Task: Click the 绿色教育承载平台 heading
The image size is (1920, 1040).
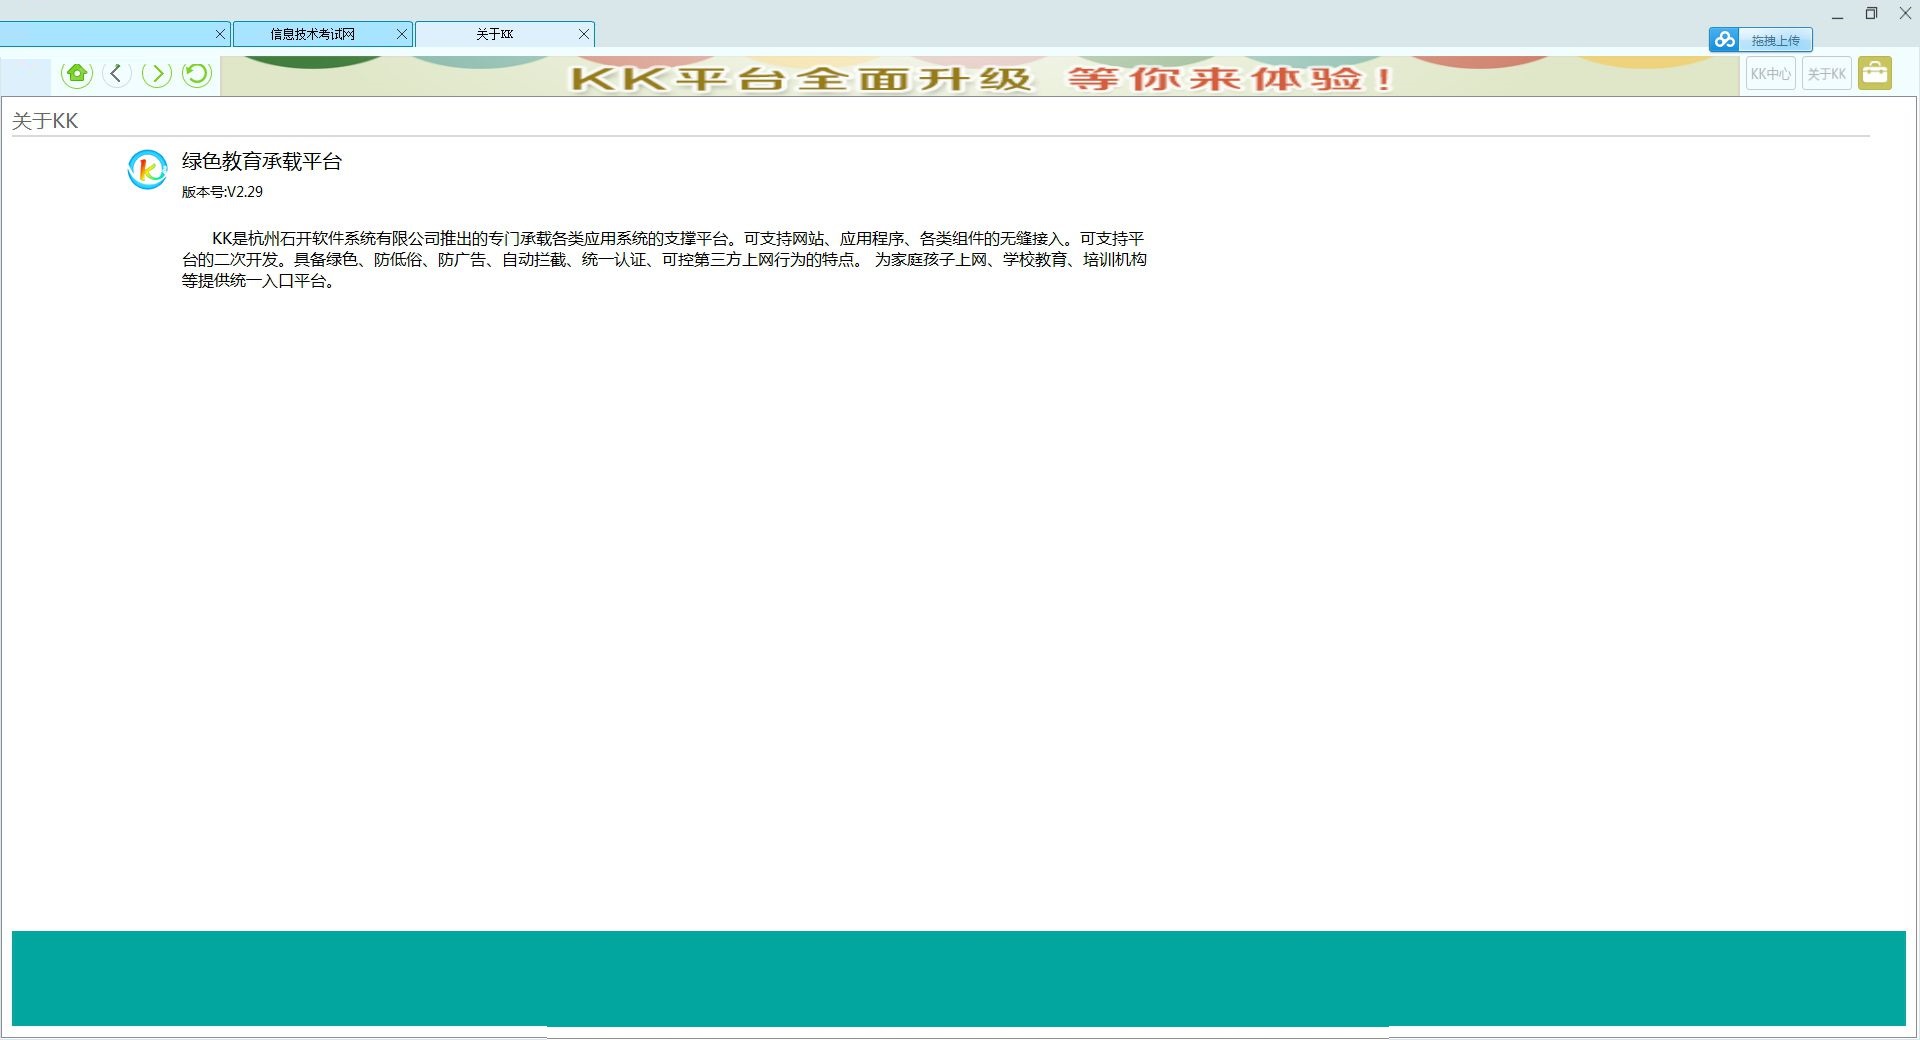Action: tap(262, 162)
